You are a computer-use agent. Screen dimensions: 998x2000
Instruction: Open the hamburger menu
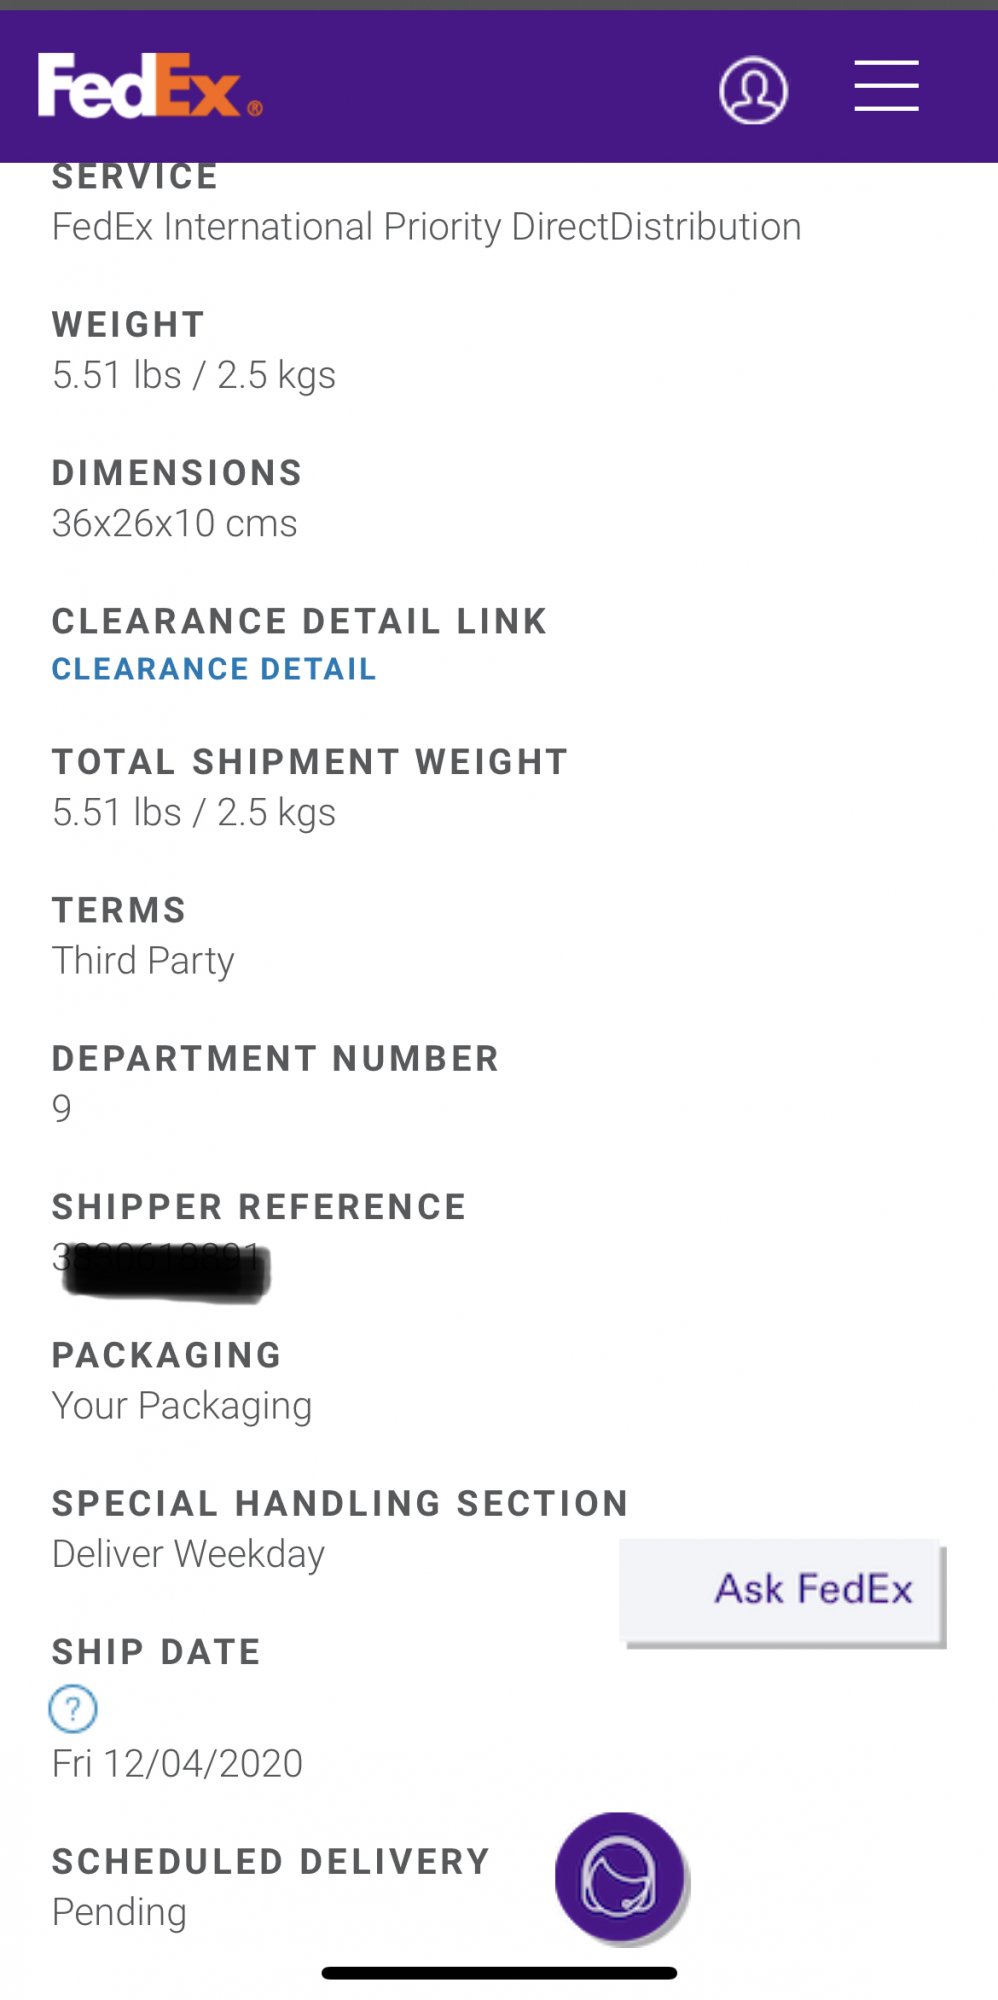[886, 86]
